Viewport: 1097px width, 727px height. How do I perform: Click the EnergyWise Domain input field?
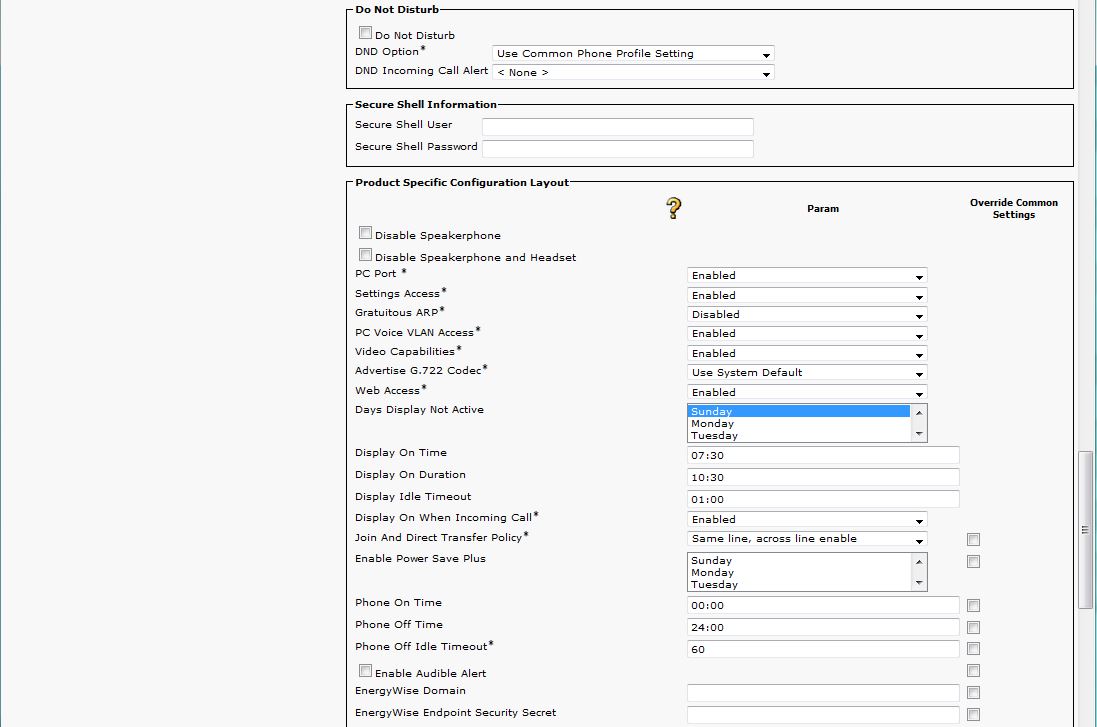(822, 693)
